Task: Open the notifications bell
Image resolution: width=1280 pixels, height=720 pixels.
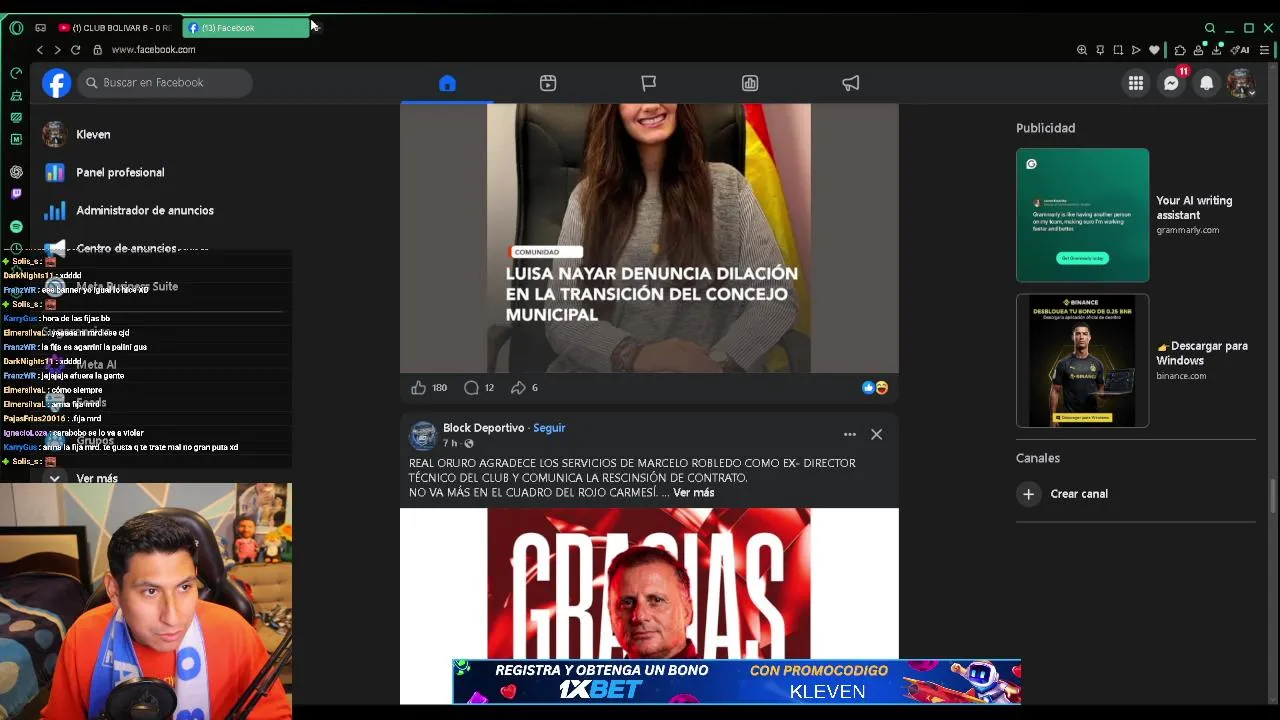Action: click(1207, 83)
